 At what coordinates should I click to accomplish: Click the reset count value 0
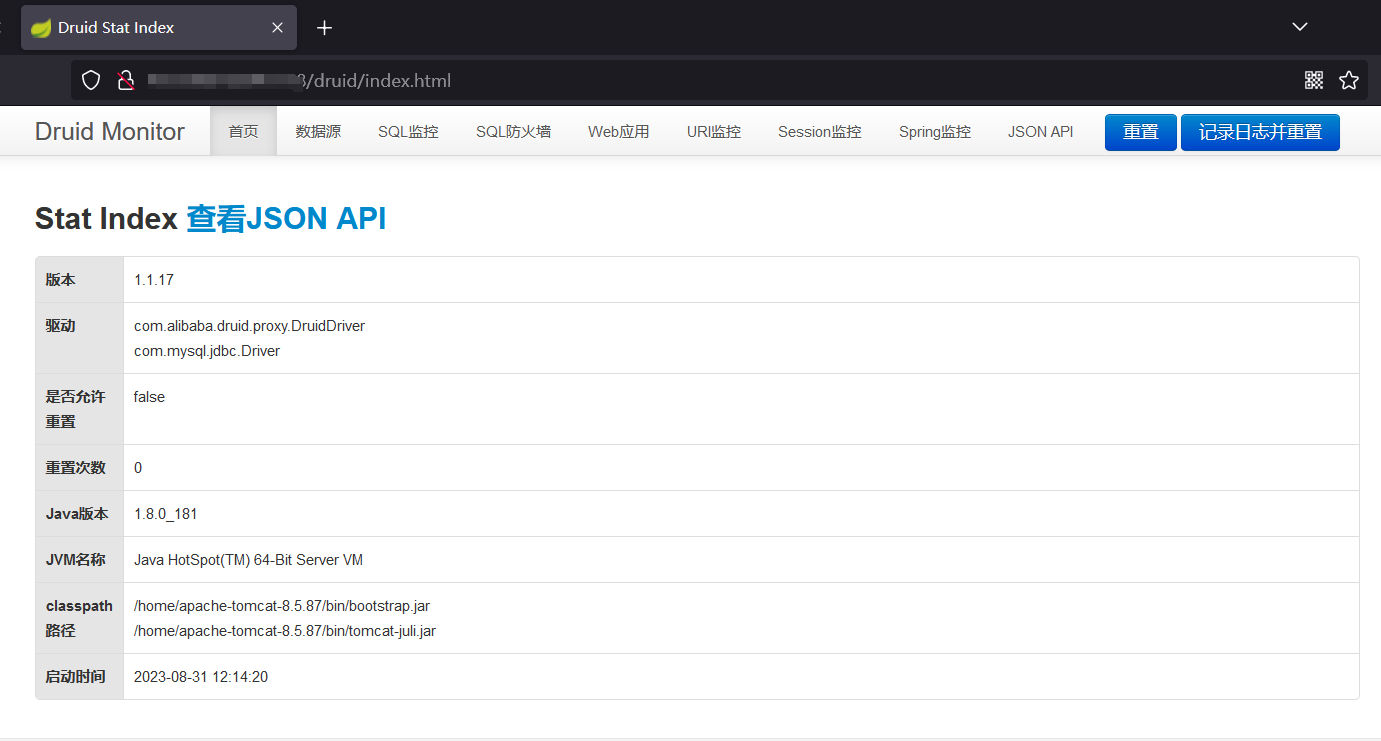[x=138, y=468]
